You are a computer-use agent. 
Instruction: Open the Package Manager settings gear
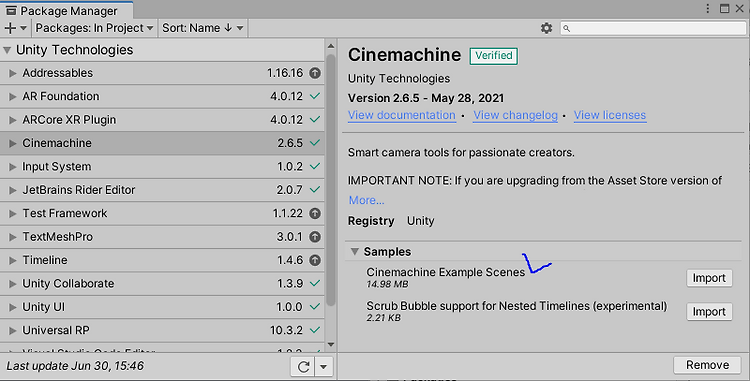pyautogui.click(x=546, y=28)
